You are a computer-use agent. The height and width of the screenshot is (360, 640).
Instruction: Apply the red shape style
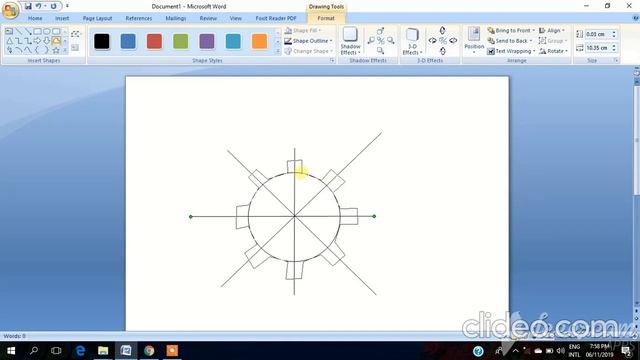[x=154, y=41]
